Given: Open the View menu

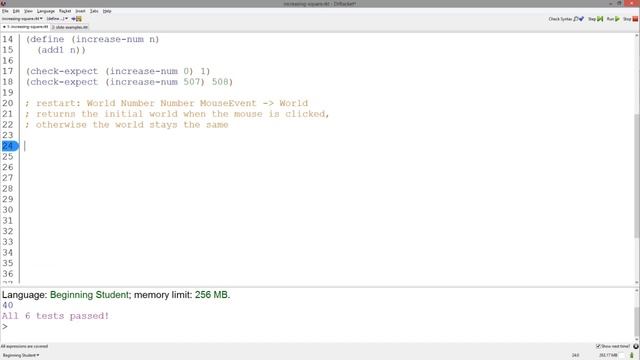Looking at the screenshot, I should [x=28, y=11].
